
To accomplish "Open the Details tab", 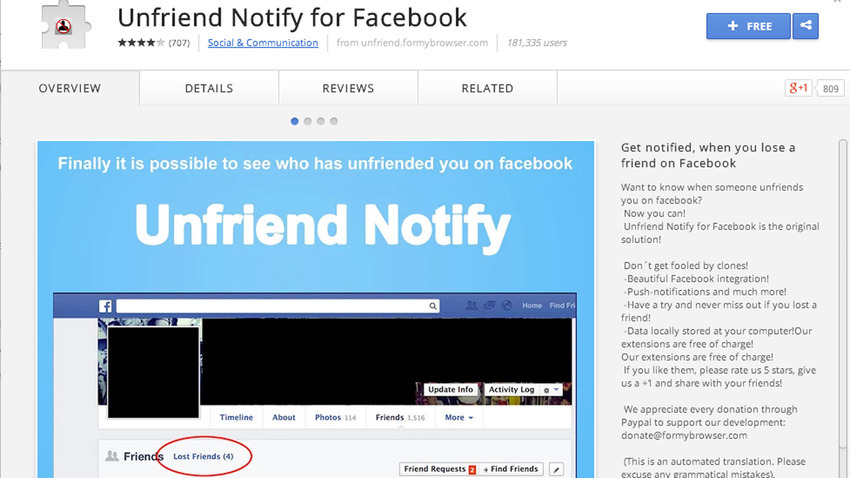I will [209, 89].
